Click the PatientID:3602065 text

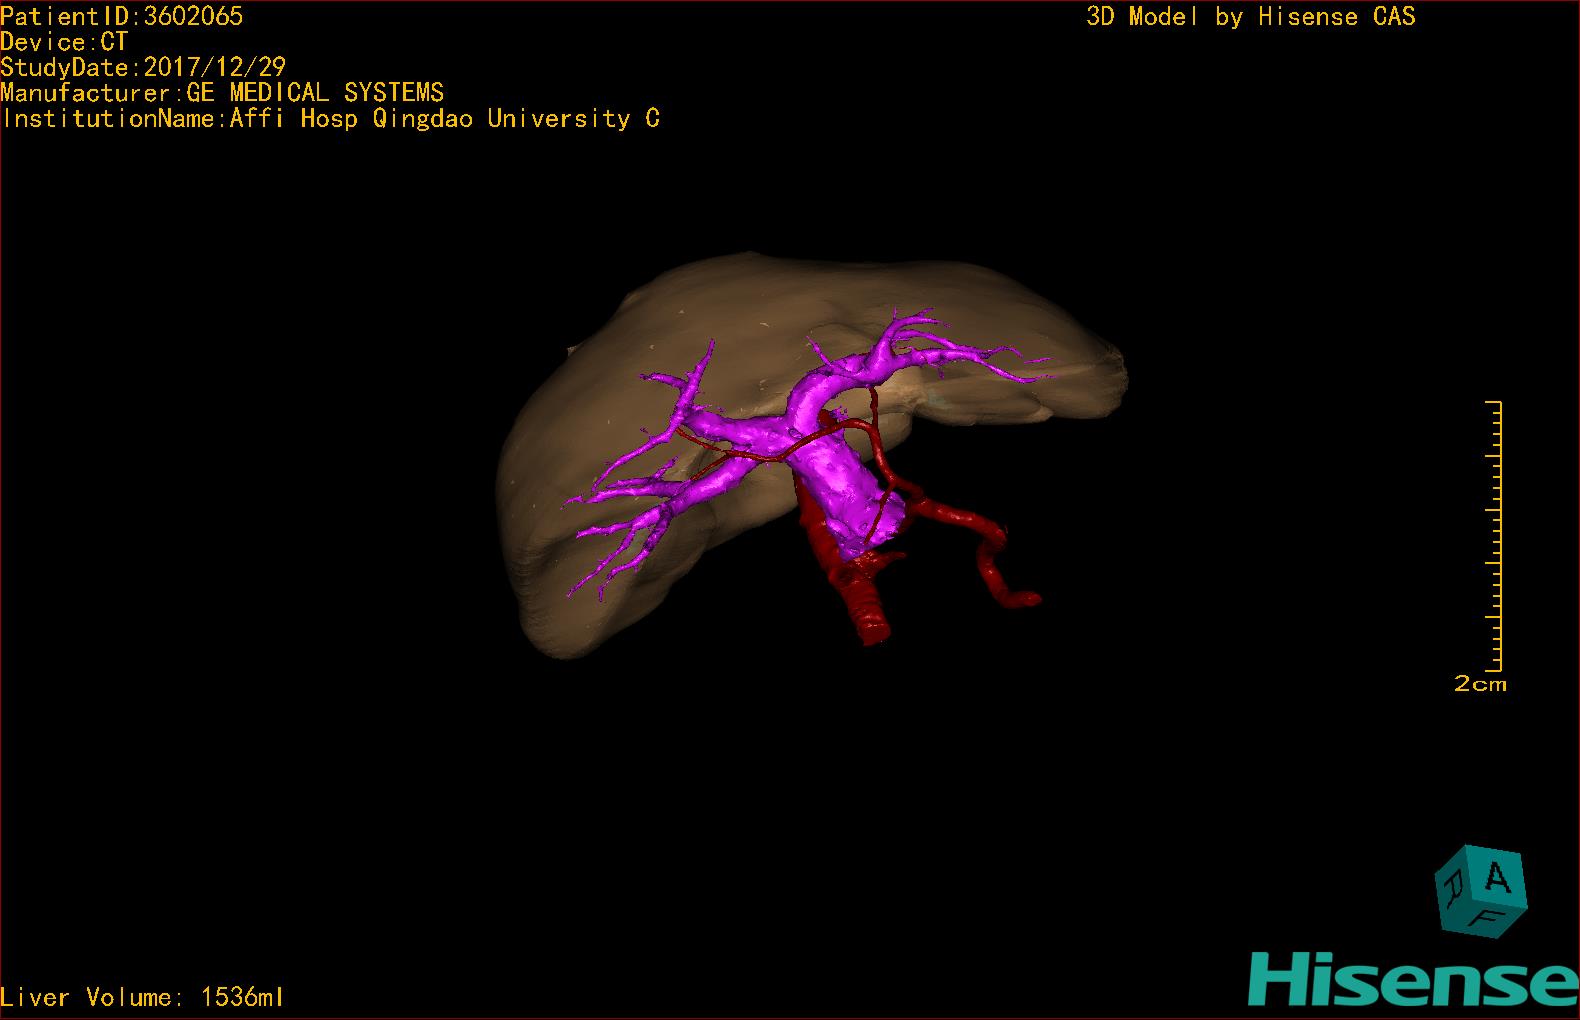click(x=122, y=16)
